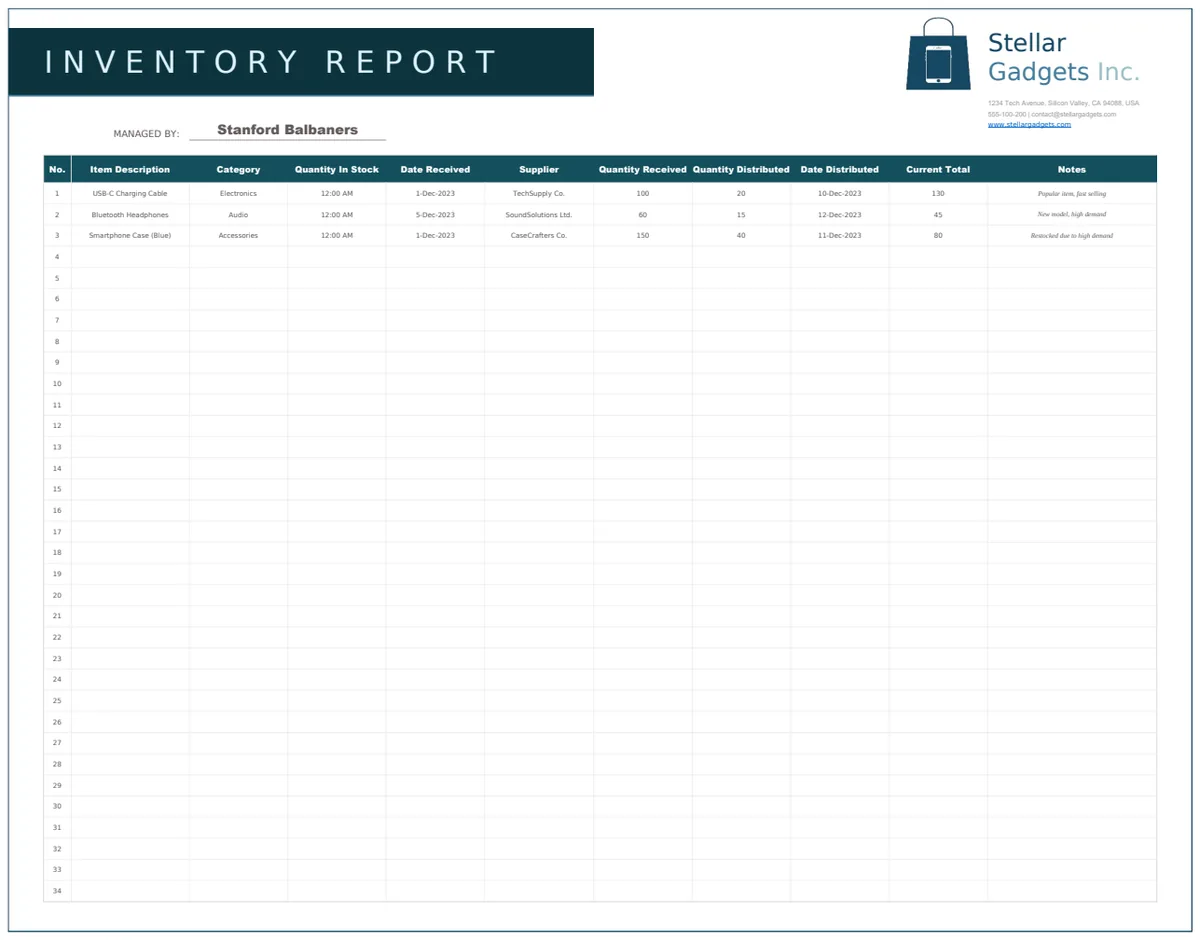Viewport: 1200px width, 940px height.
Task: Click quantity received value '100'
Action: click(643, 194)
